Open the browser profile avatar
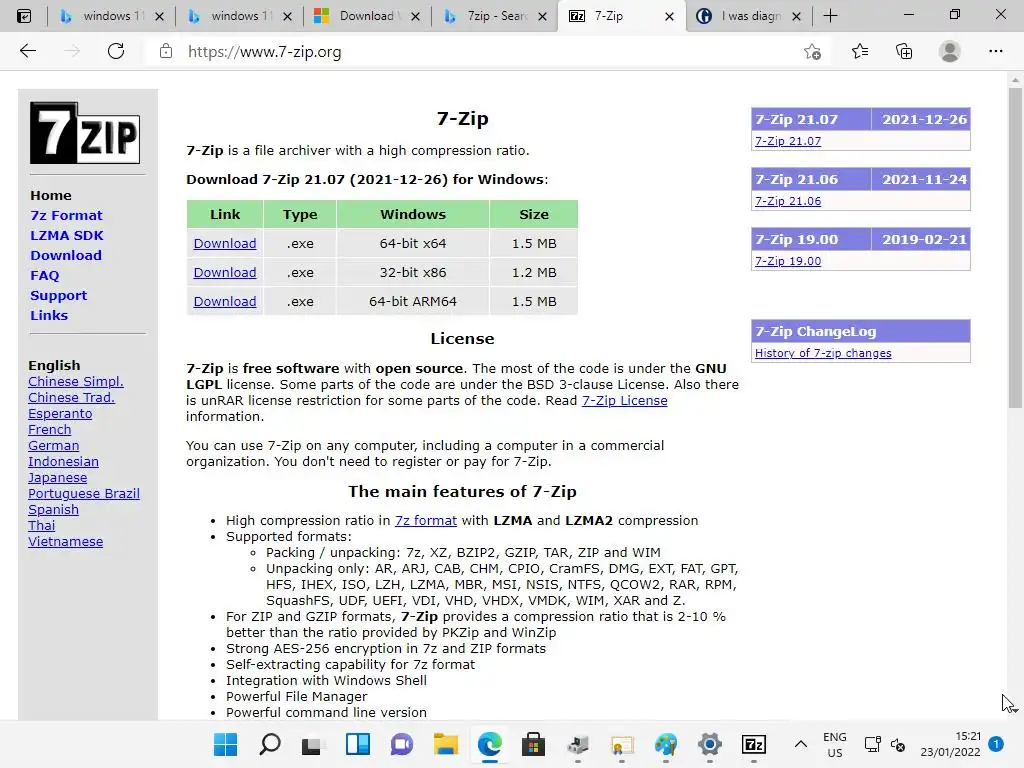This screenshot has height=768, width=1024. [950, 51]
